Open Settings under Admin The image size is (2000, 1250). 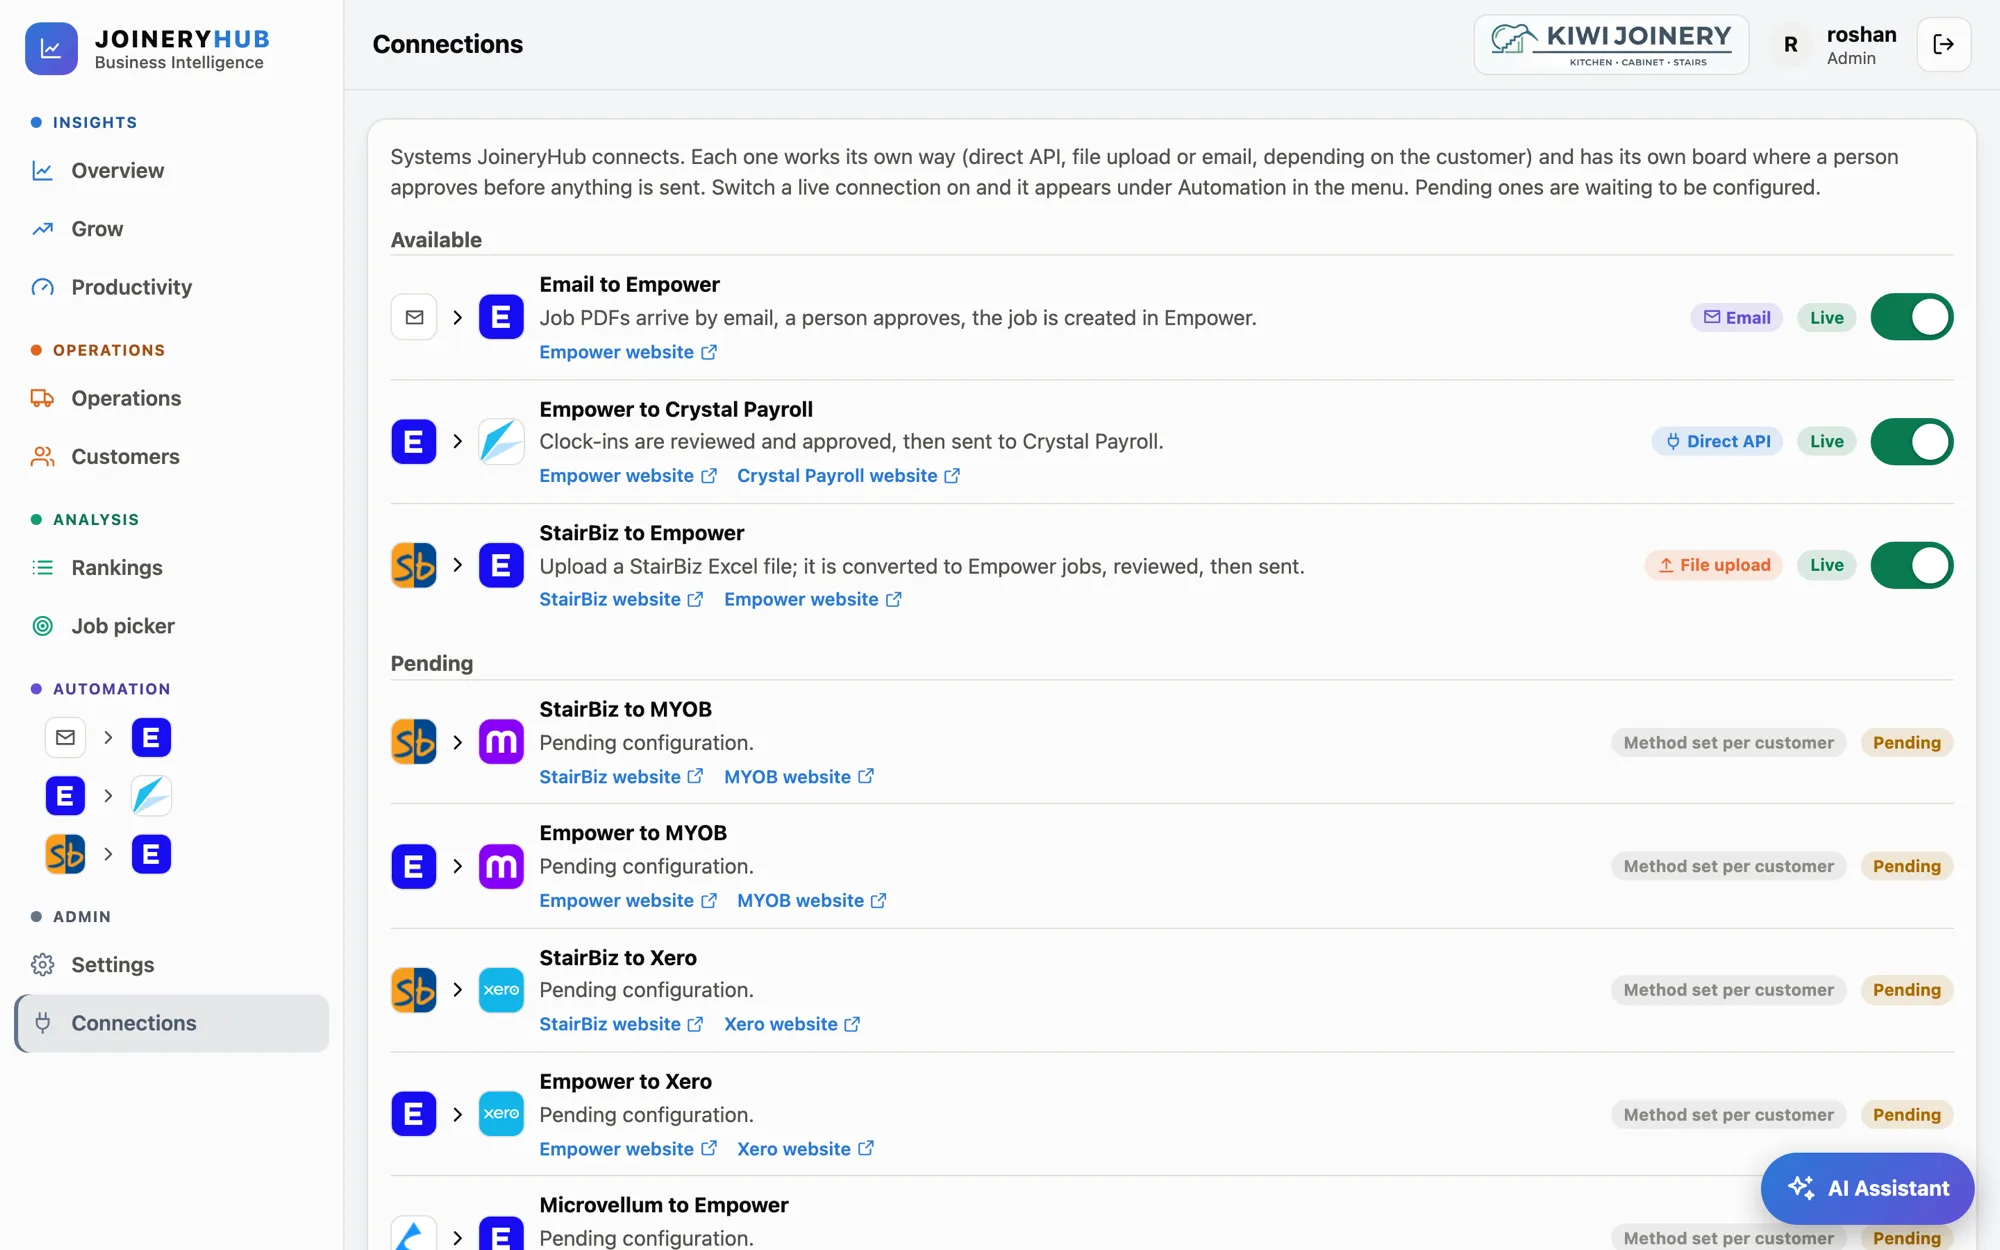(172, 965)
